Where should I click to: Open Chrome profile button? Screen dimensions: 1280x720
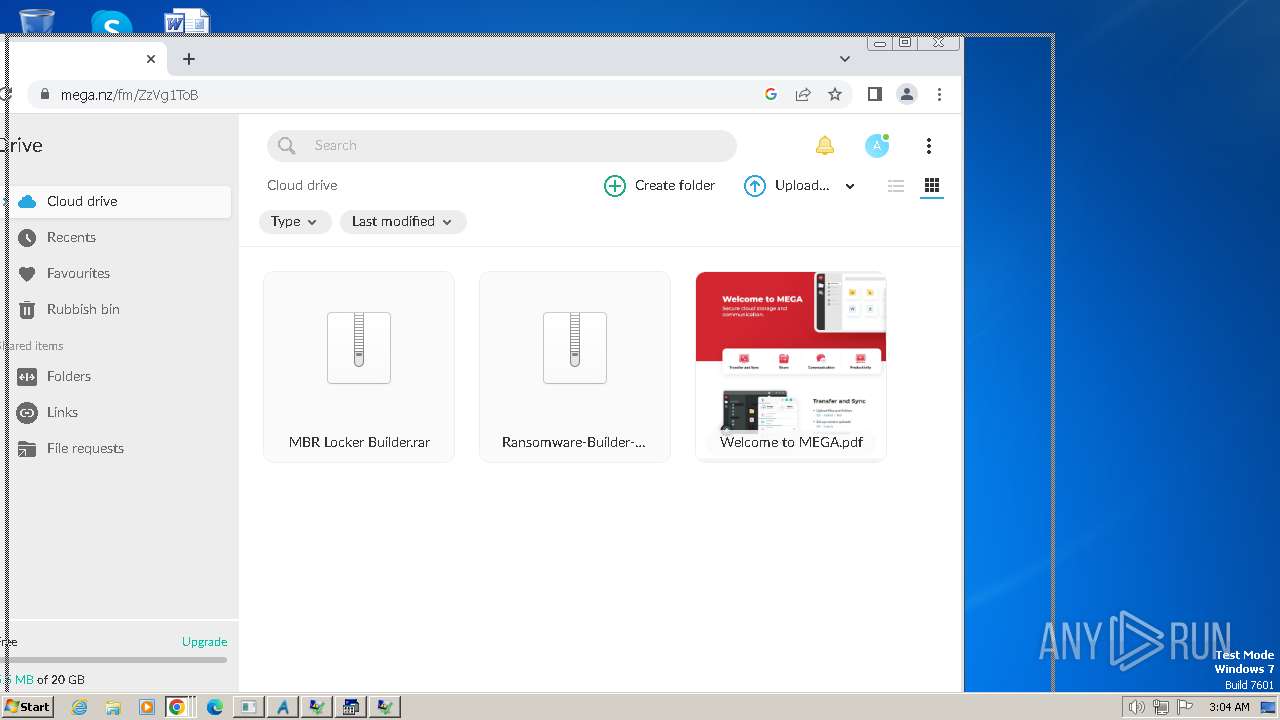pos(907,94)
